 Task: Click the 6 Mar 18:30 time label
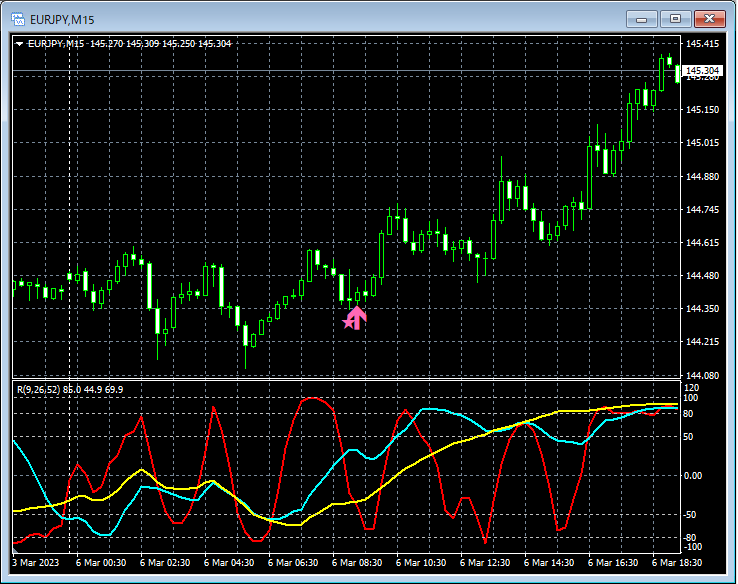coord(677,563)
